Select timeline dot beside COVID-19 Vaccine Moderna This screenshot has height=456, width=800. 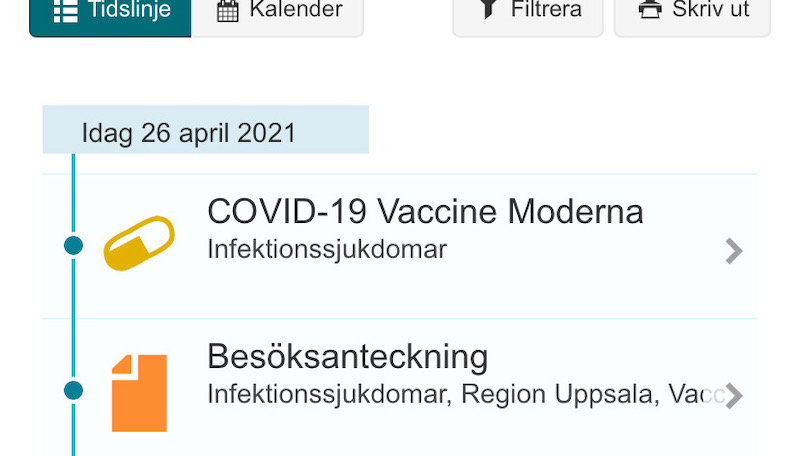coord(73,246)
